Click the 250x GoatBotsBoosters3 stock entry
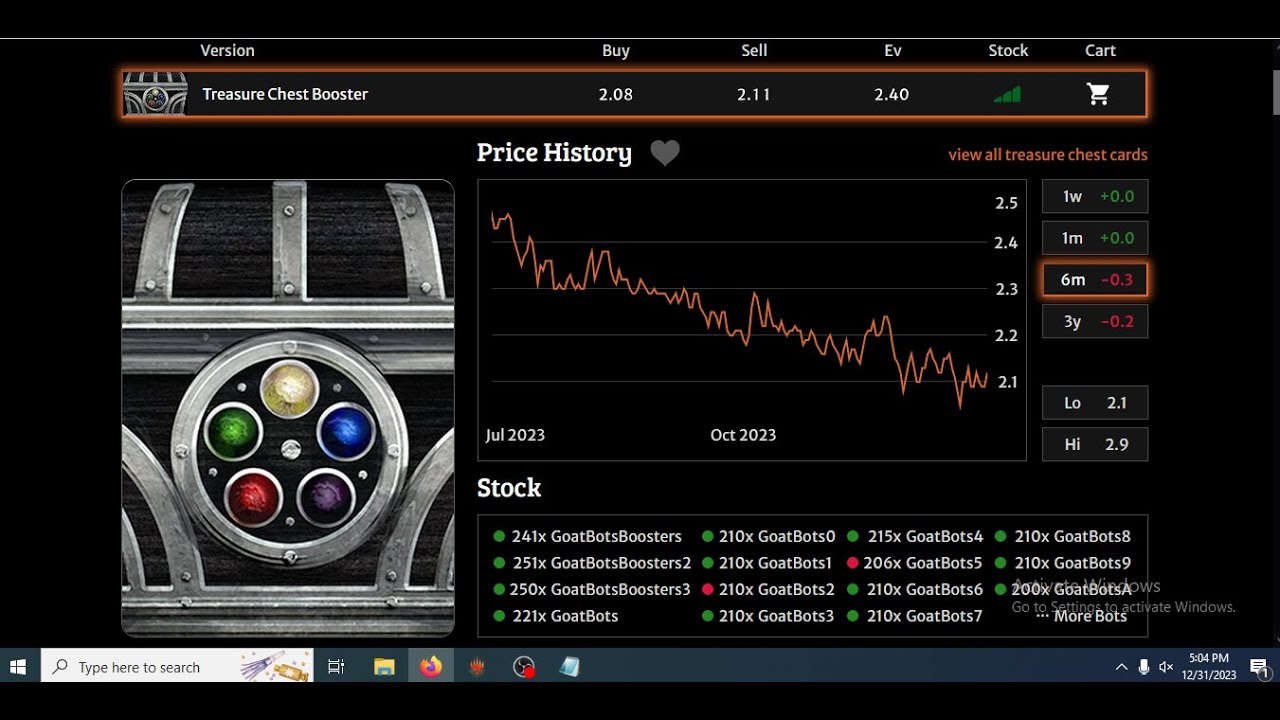1280x720 pixels. point(592,590)
